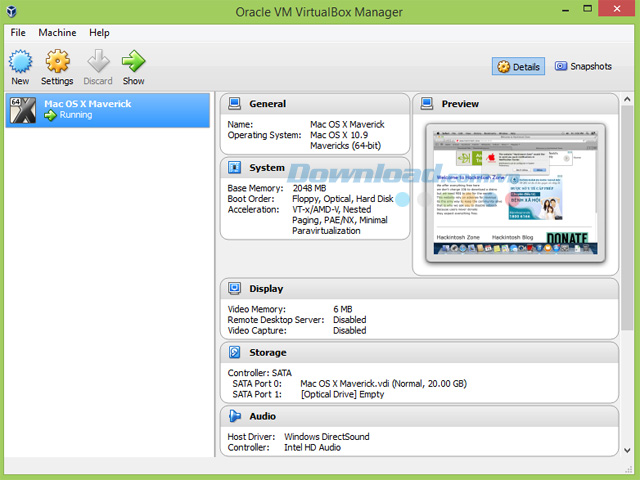This screenshot has width=640, height=480.
Task: Click the scroll down arrow of details pane
Action: click(627, 451)
